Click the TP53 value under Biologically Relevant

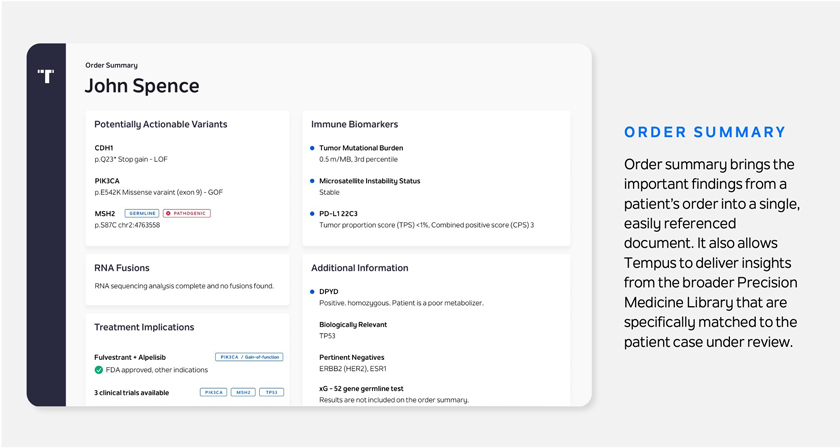[327, 336]
